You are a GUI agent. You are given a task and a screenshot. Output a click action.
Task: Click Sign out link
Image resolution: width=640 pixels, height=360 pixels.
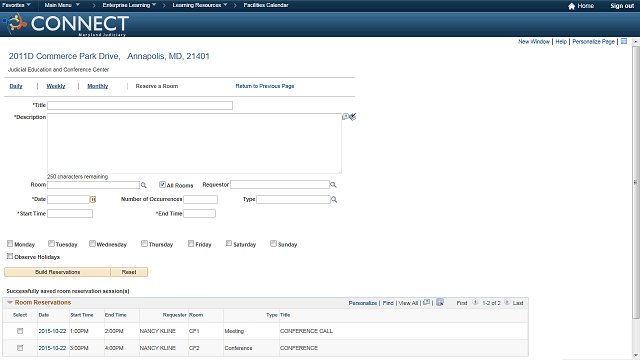(622, 6)
